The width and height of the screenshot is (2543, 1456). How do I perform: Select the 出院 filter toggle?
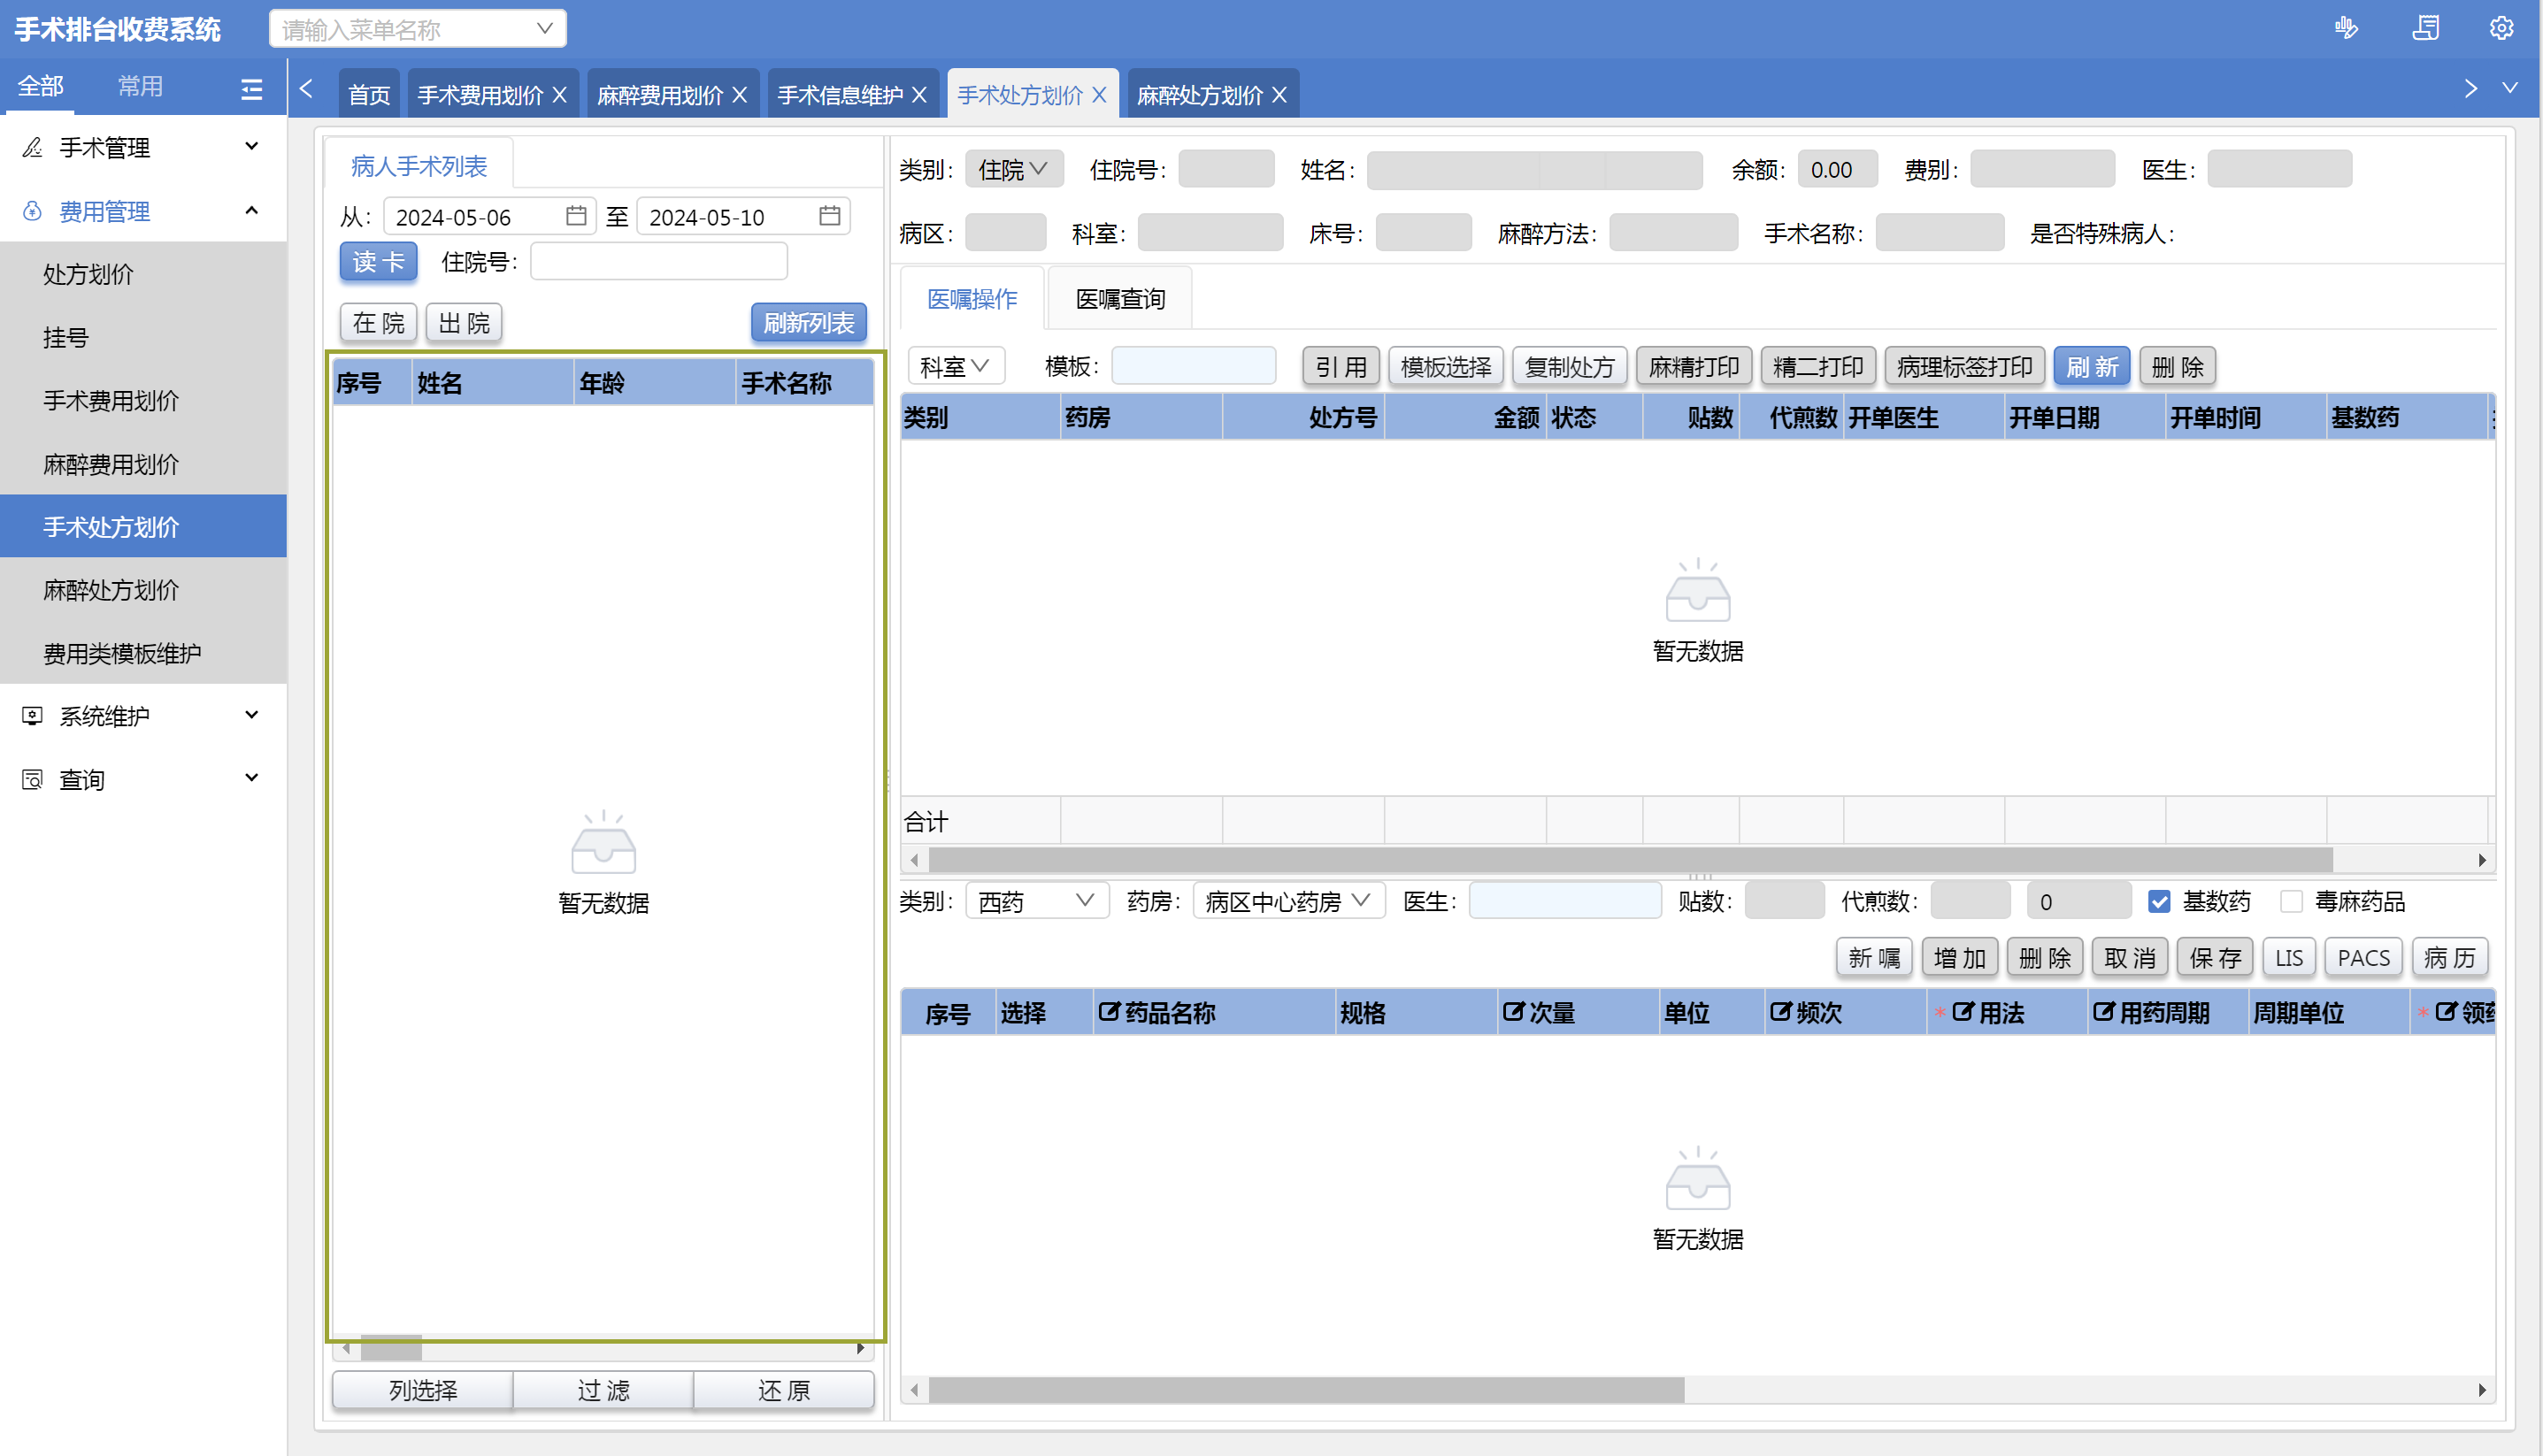[464, 323]
